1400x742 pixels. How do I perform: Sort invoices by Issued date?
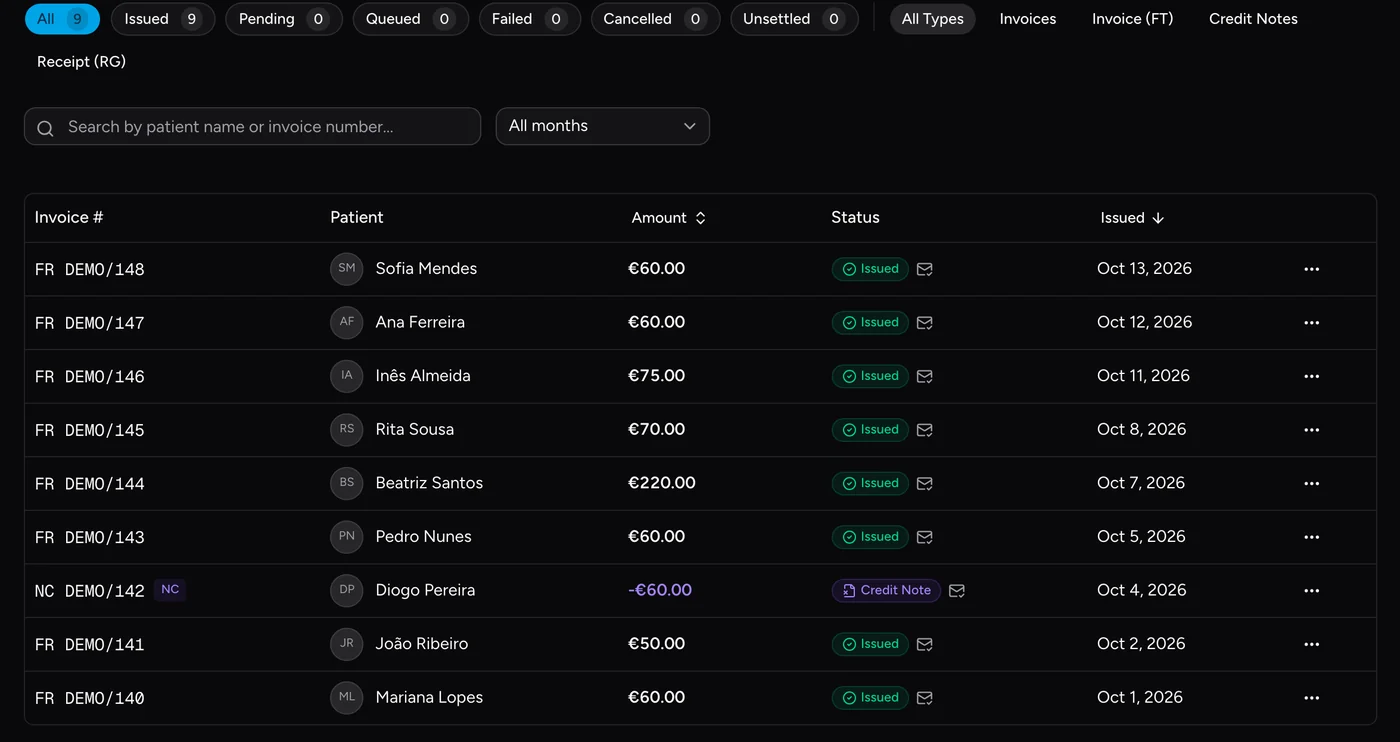pos(1132,218)
